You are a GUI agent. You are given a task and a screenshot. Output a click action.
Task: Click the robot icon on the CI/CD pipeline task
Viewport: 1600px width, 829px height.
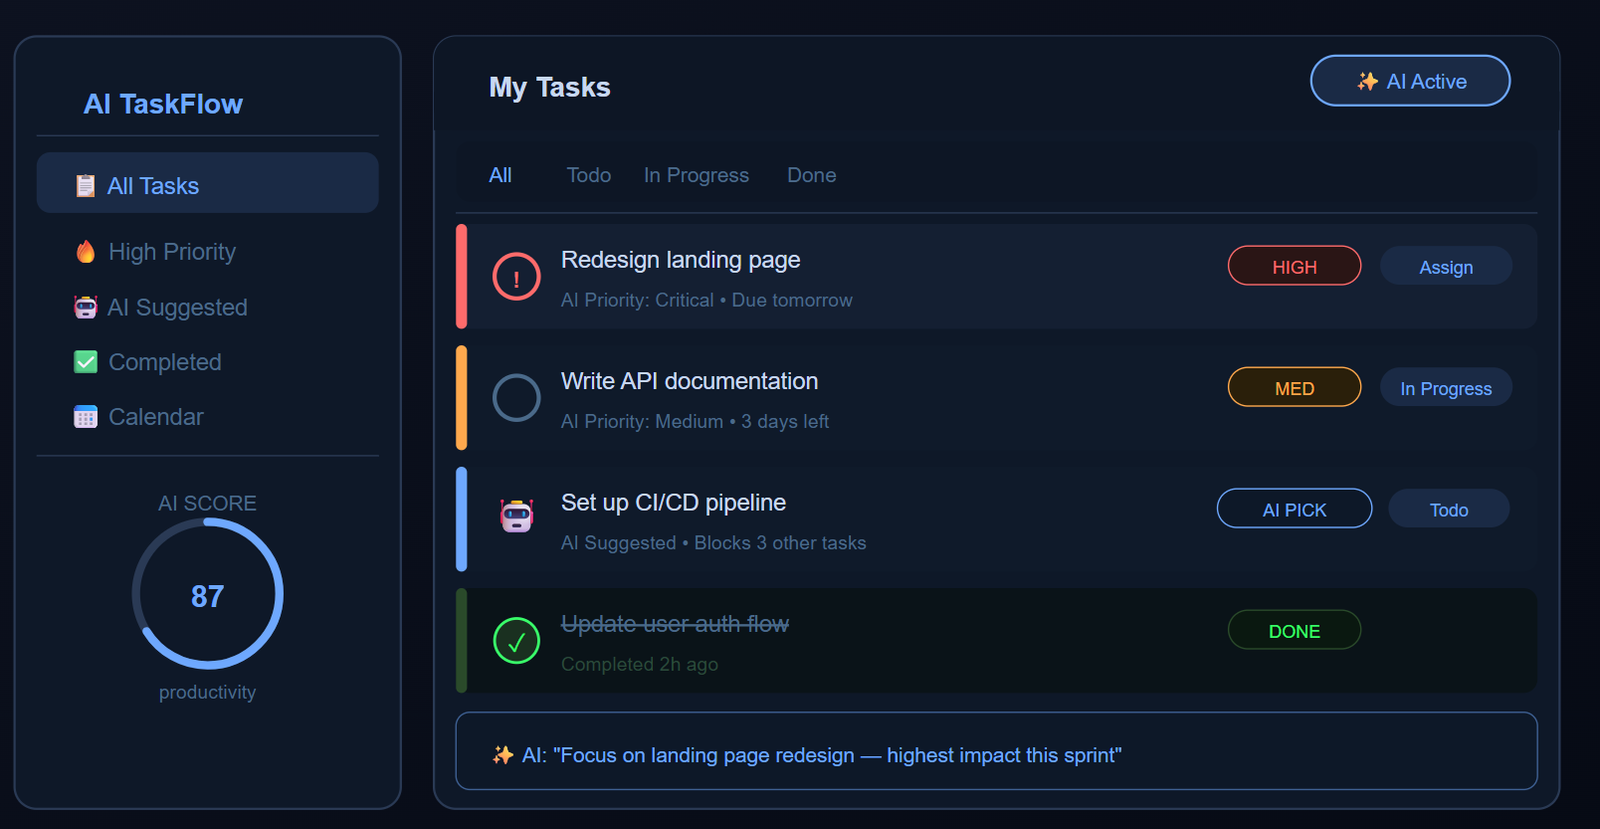coord(517,516)
